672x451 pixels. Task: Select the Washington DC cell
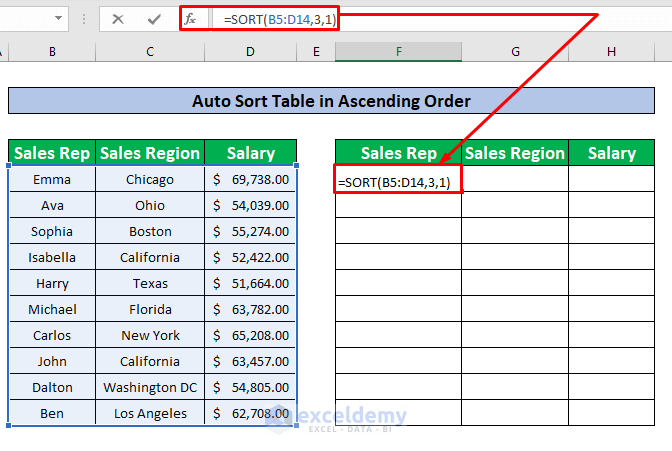[150, 387]
